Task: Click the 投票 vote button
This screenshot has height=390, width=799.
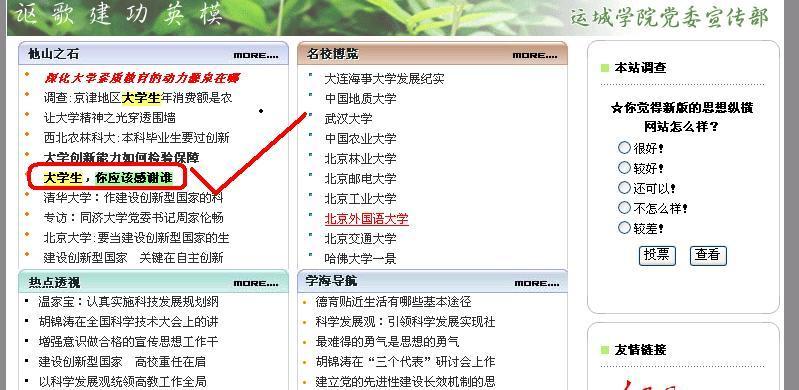Action: pyautogui.click(x=657, y=255)
